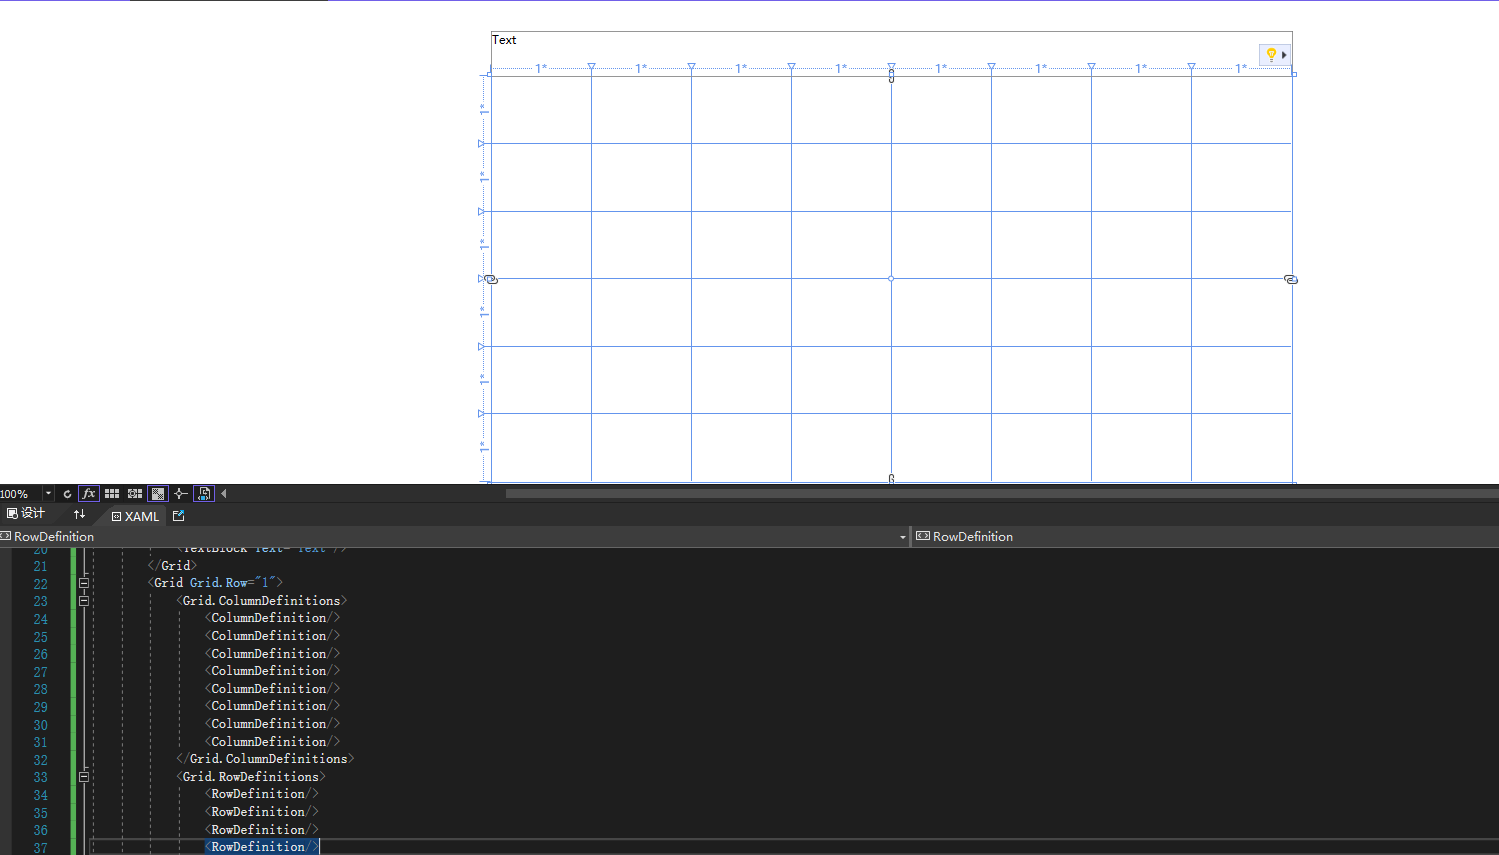Click the top margin chain-link anchor
Image resolution: width=1499 pixels, height=855 pixels.
[x=891, y=76]
